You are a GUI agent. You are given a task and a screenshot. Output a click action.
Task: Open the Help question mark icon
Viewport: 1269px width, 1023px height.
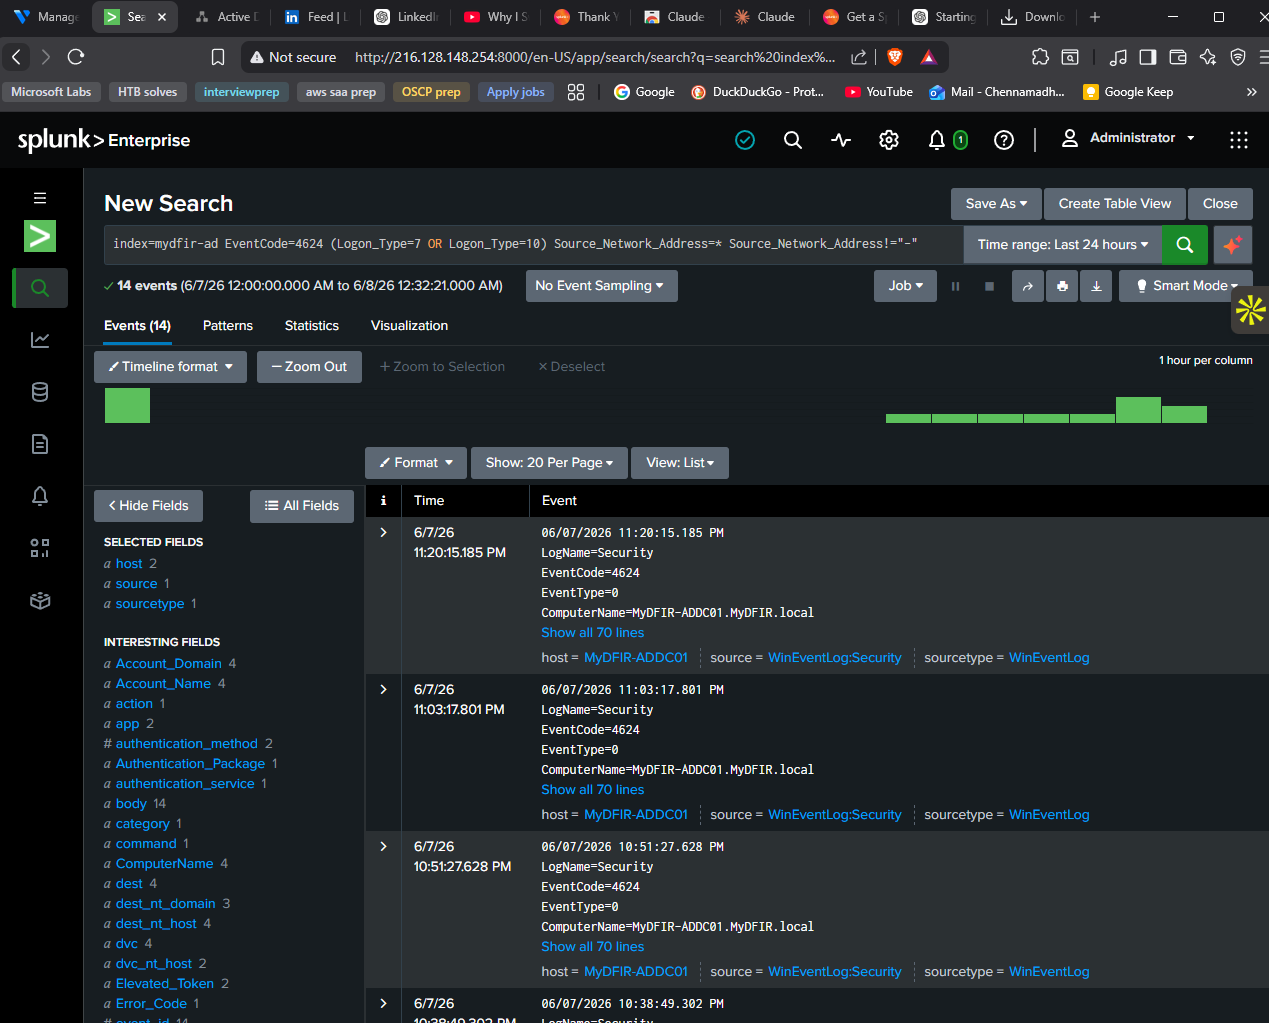(1004, 140)
